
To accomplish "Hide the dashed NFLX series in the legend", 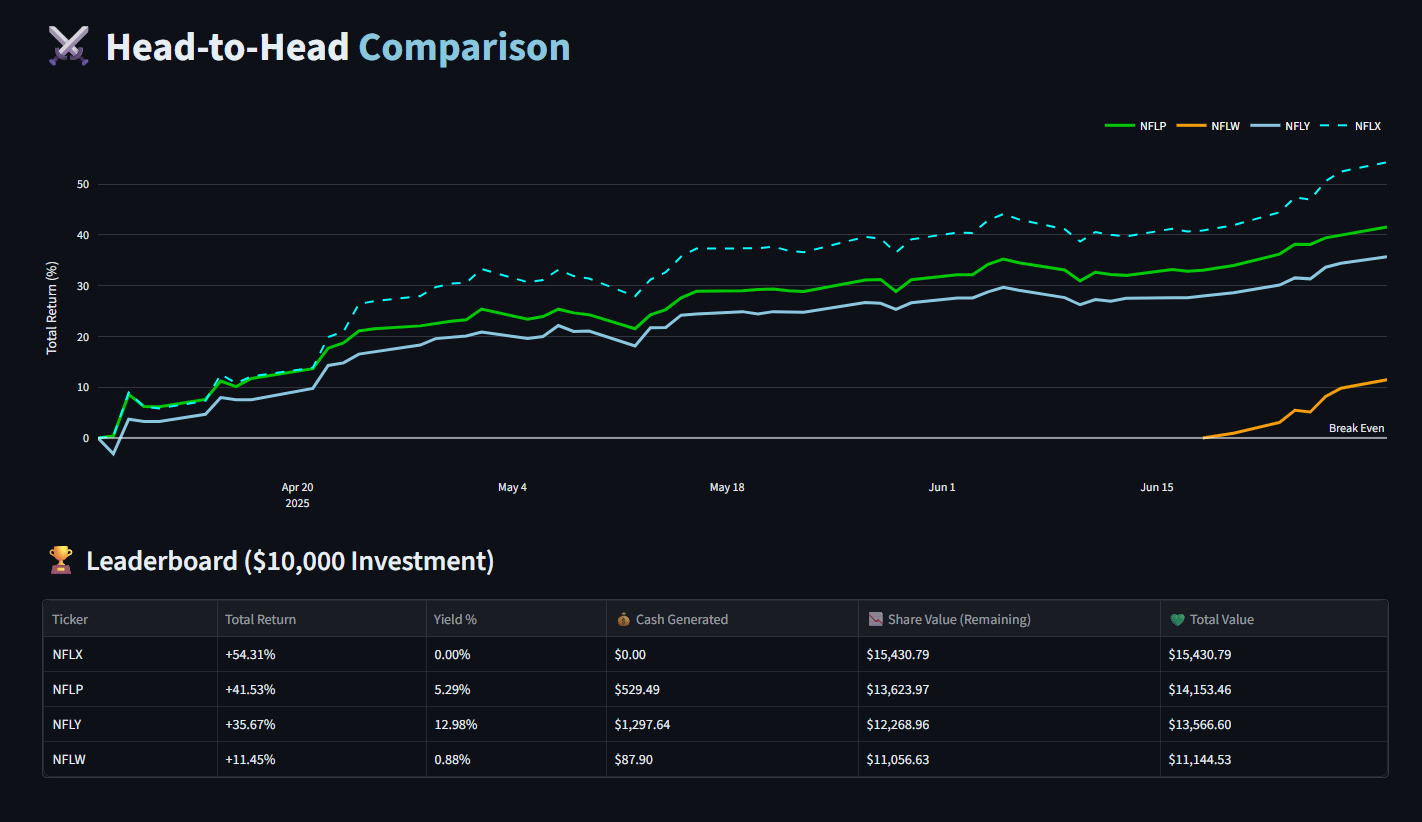I will pos(1351,126).
